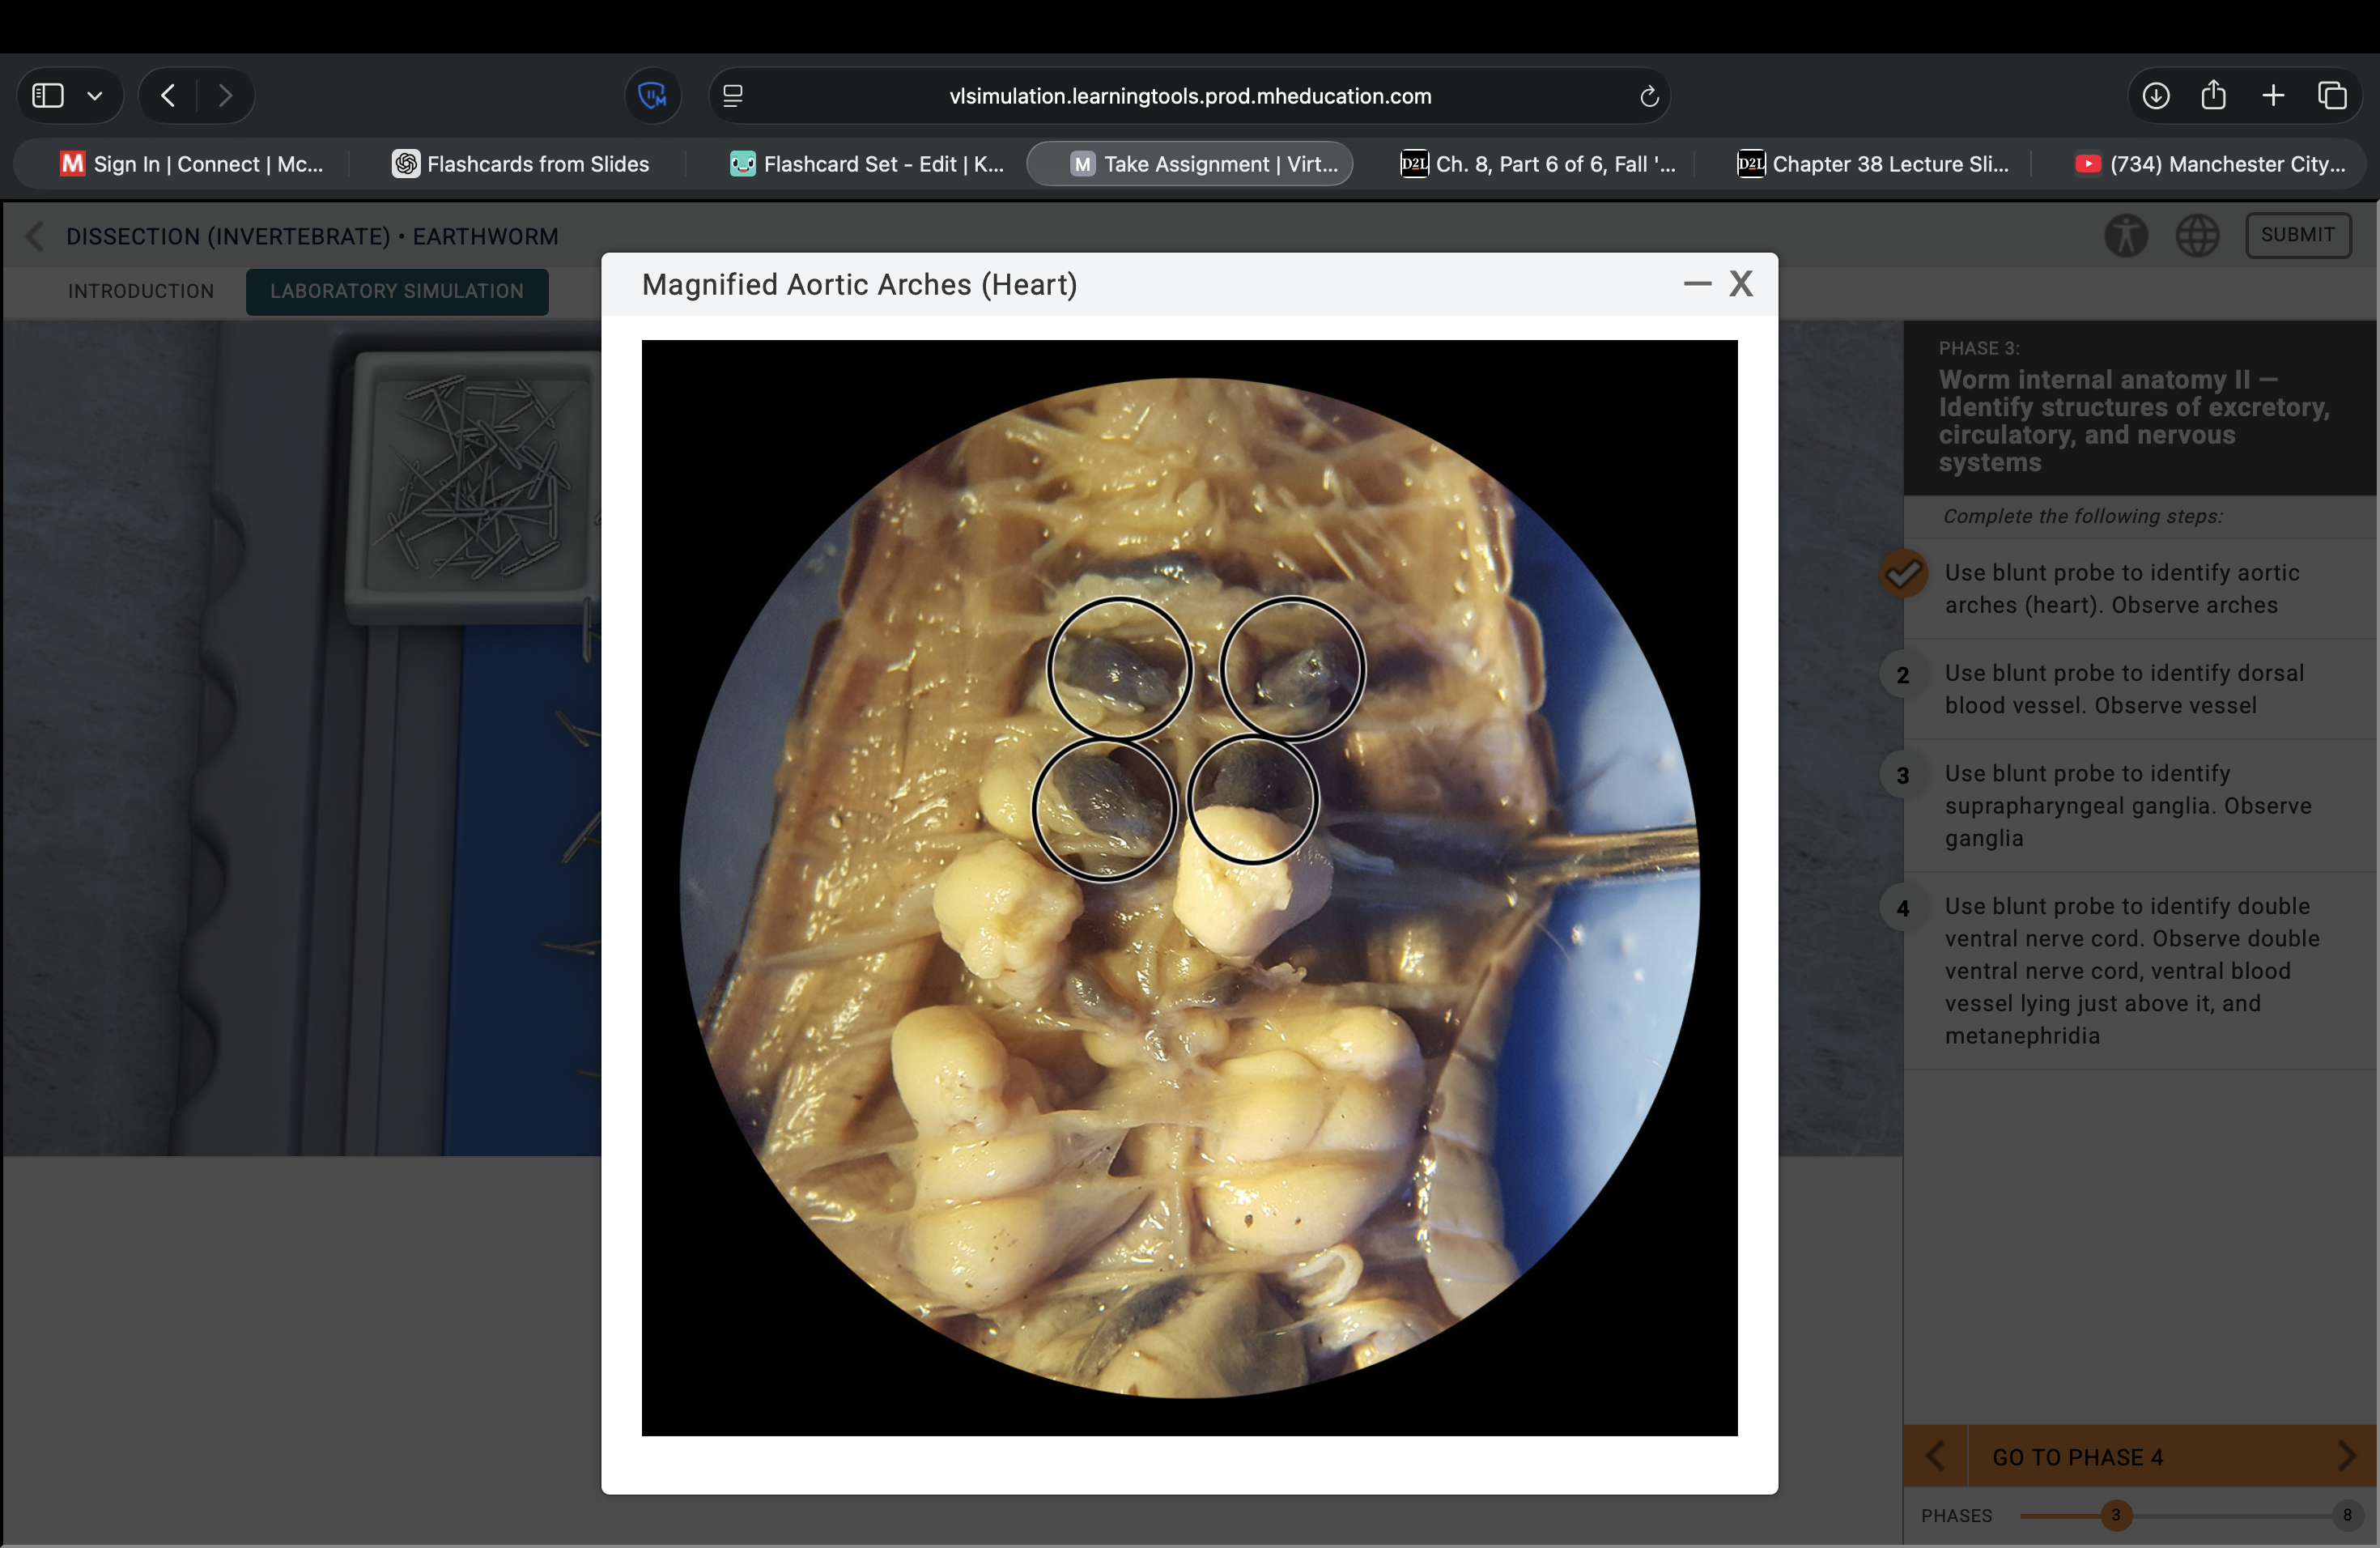
Task: Click the accessibility icon in the header
Action: point(2125,236)
